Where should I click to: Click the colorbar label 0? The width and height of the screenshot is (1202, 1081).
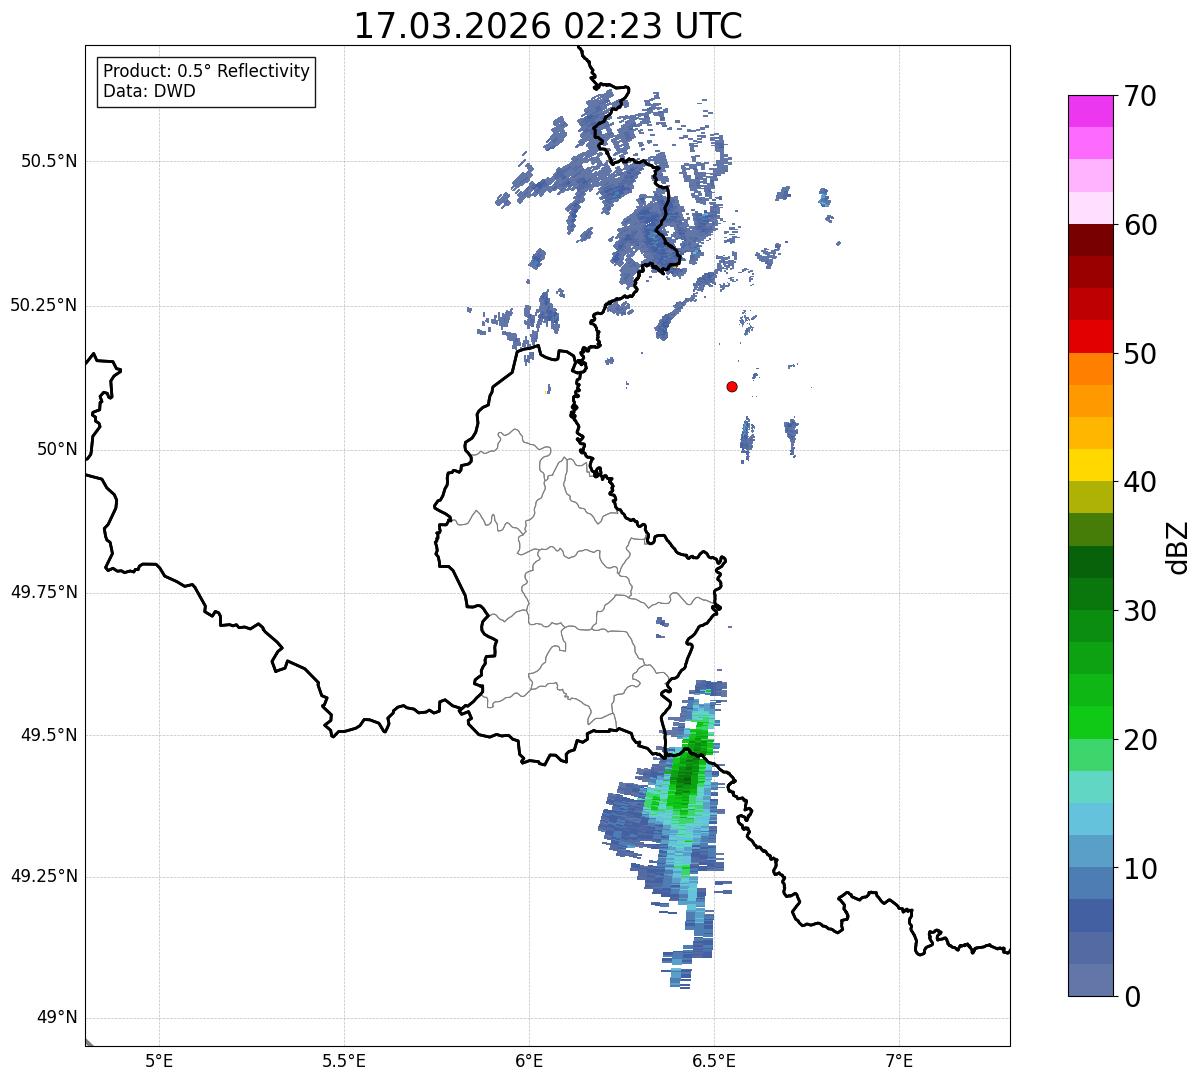click(x=1132, y=996)
